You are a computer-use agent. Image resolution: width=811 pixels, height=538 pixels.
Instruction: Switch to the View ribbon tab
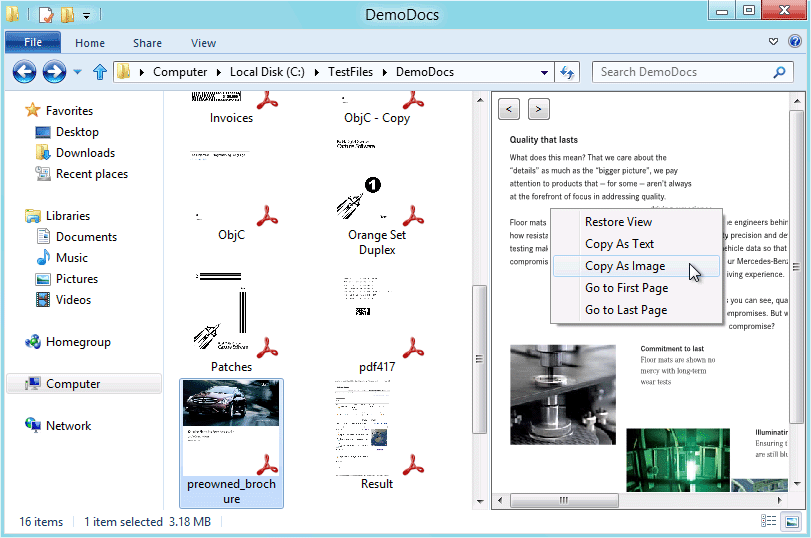tap(203, 43)
